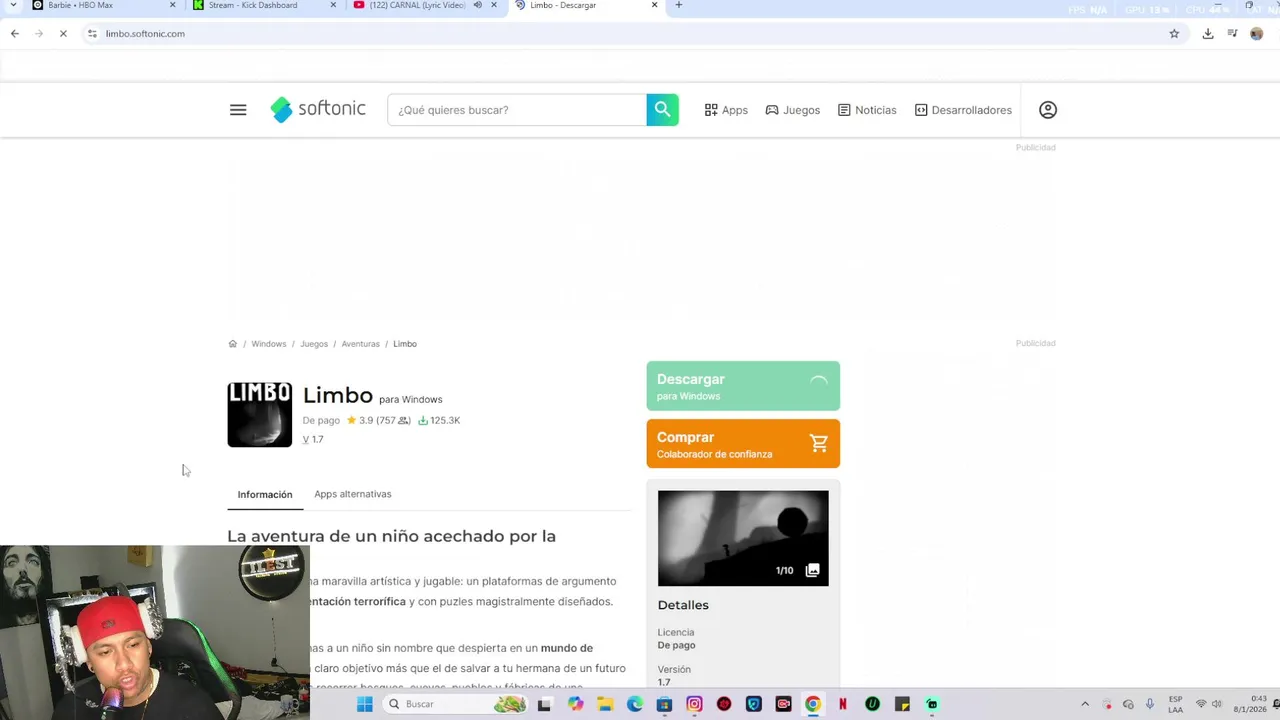Close the Barbie HBO Max tab

pyautogui.click(x=172, y=5)
